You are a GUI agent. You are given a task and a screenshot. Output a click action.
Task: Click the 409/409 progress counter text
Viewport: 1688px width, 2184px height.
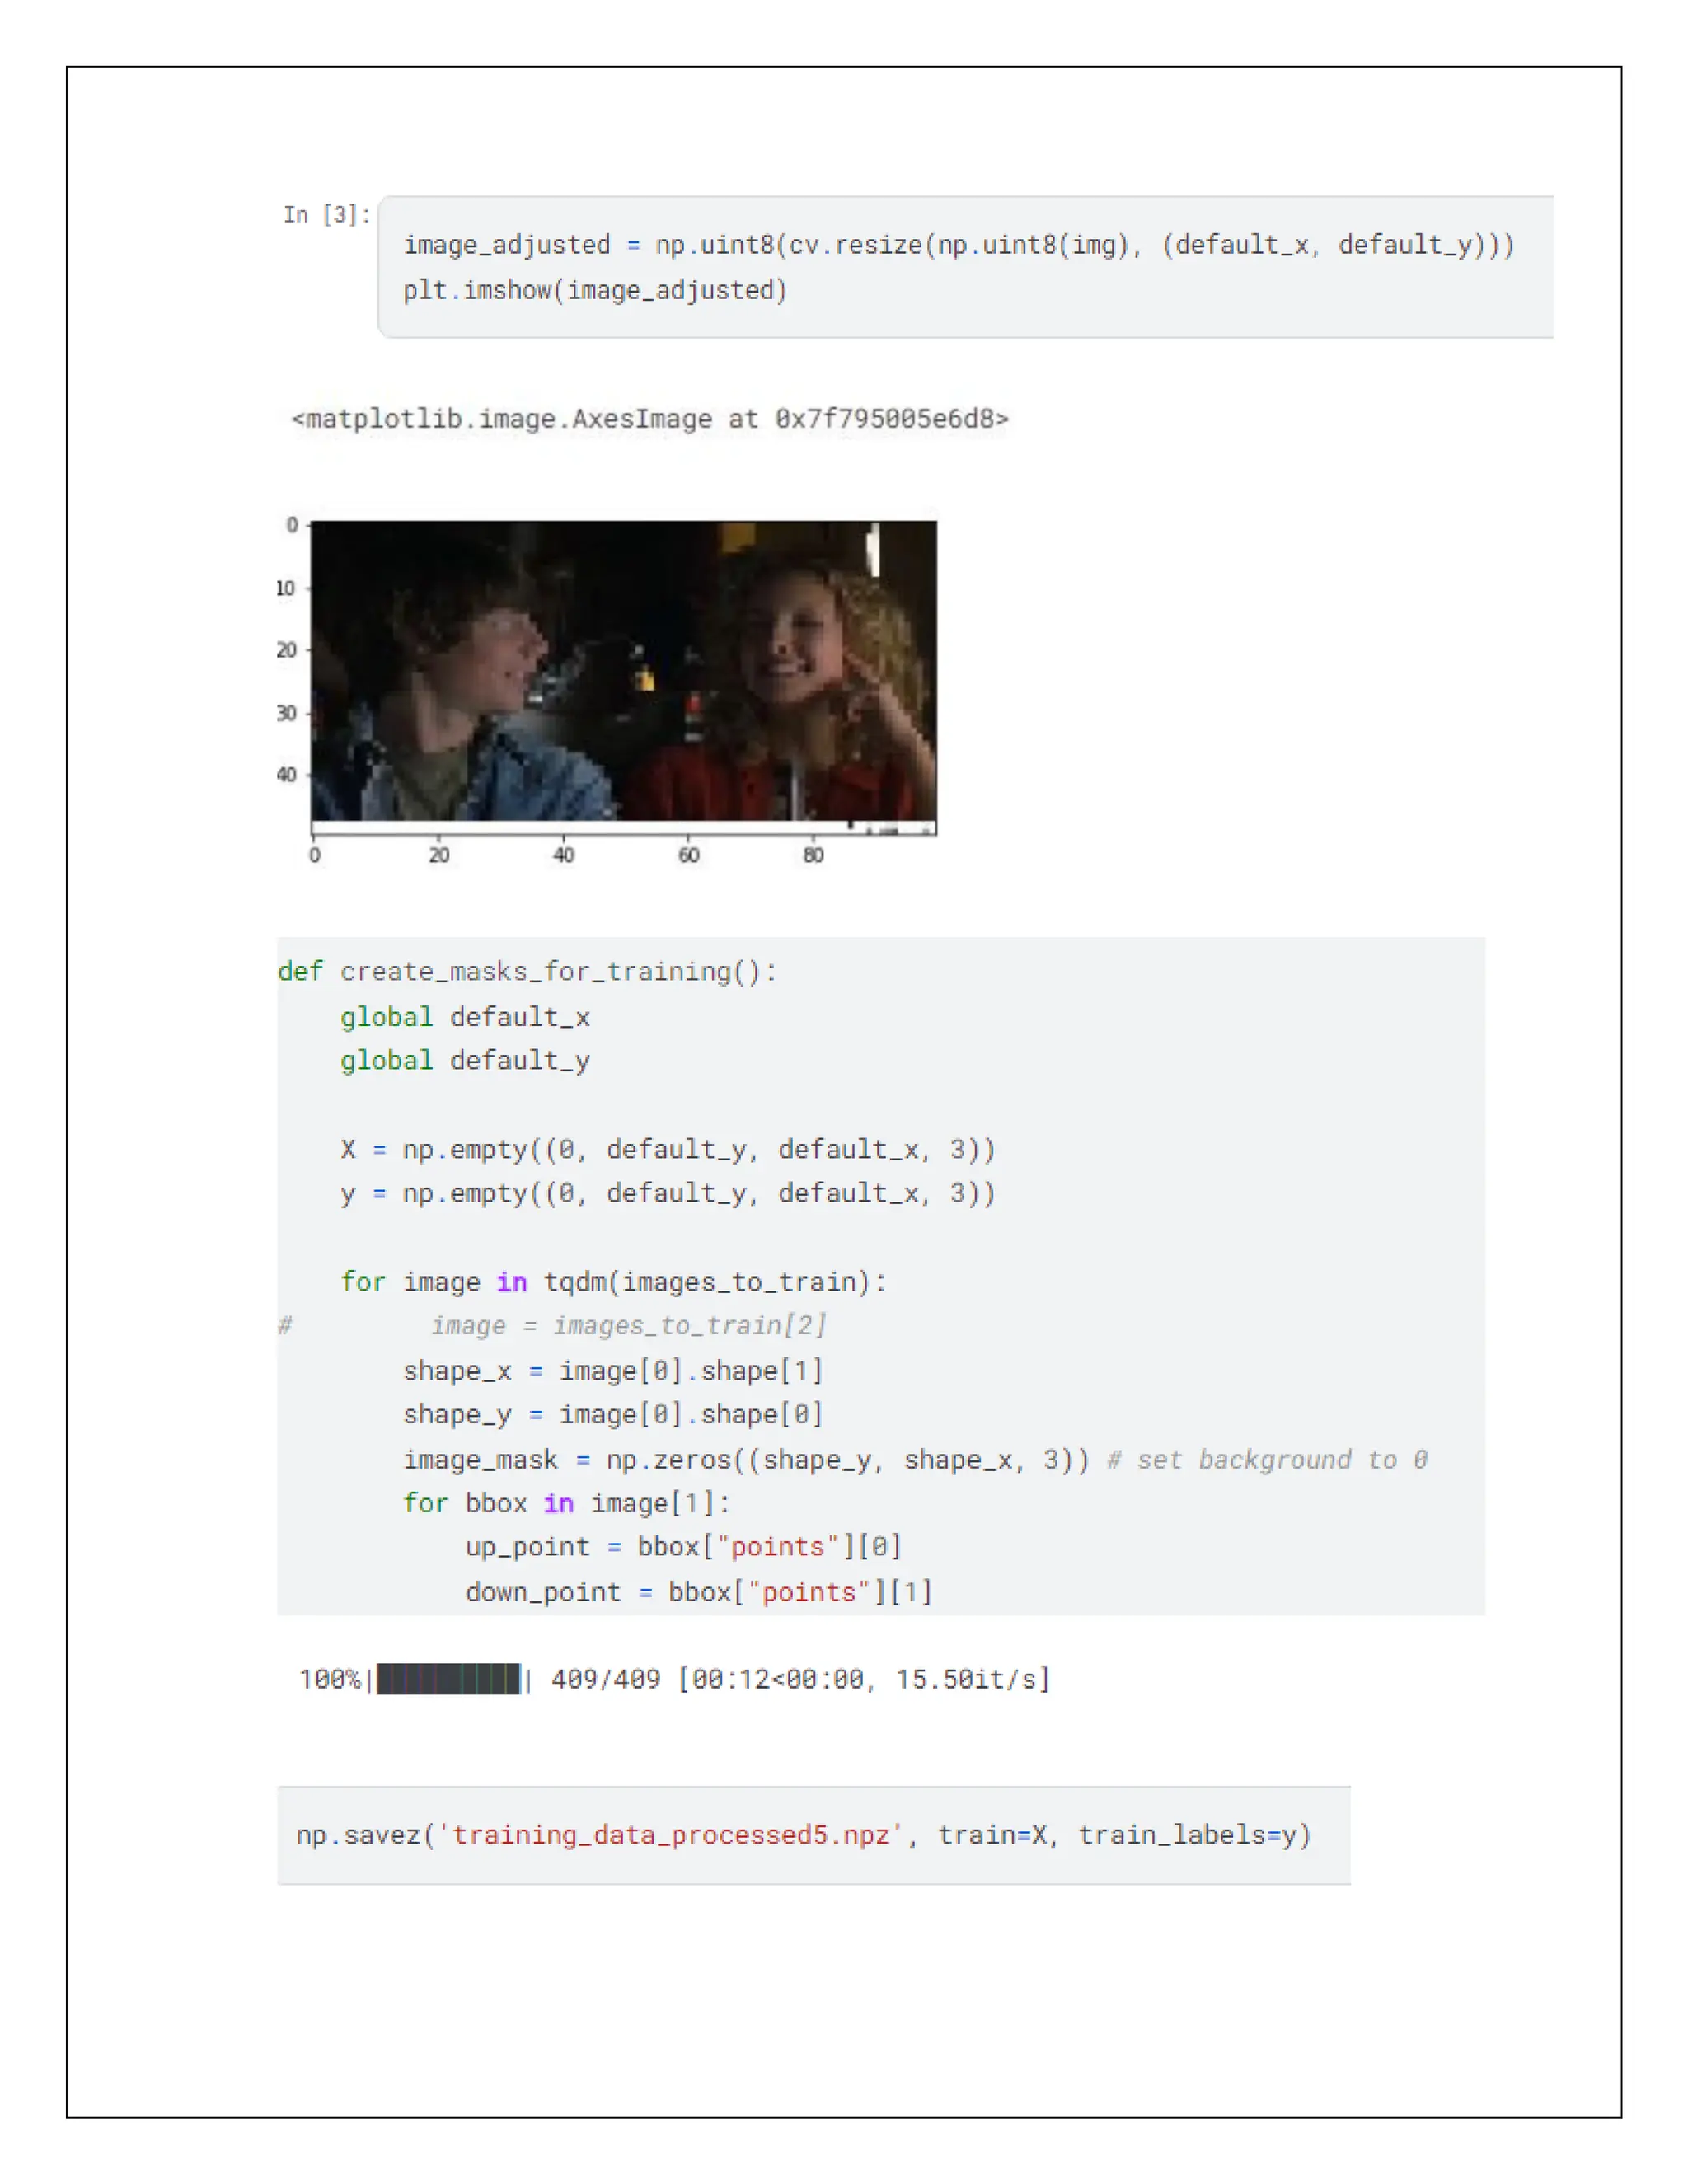pyautogui.click(x=605, y=1680)
